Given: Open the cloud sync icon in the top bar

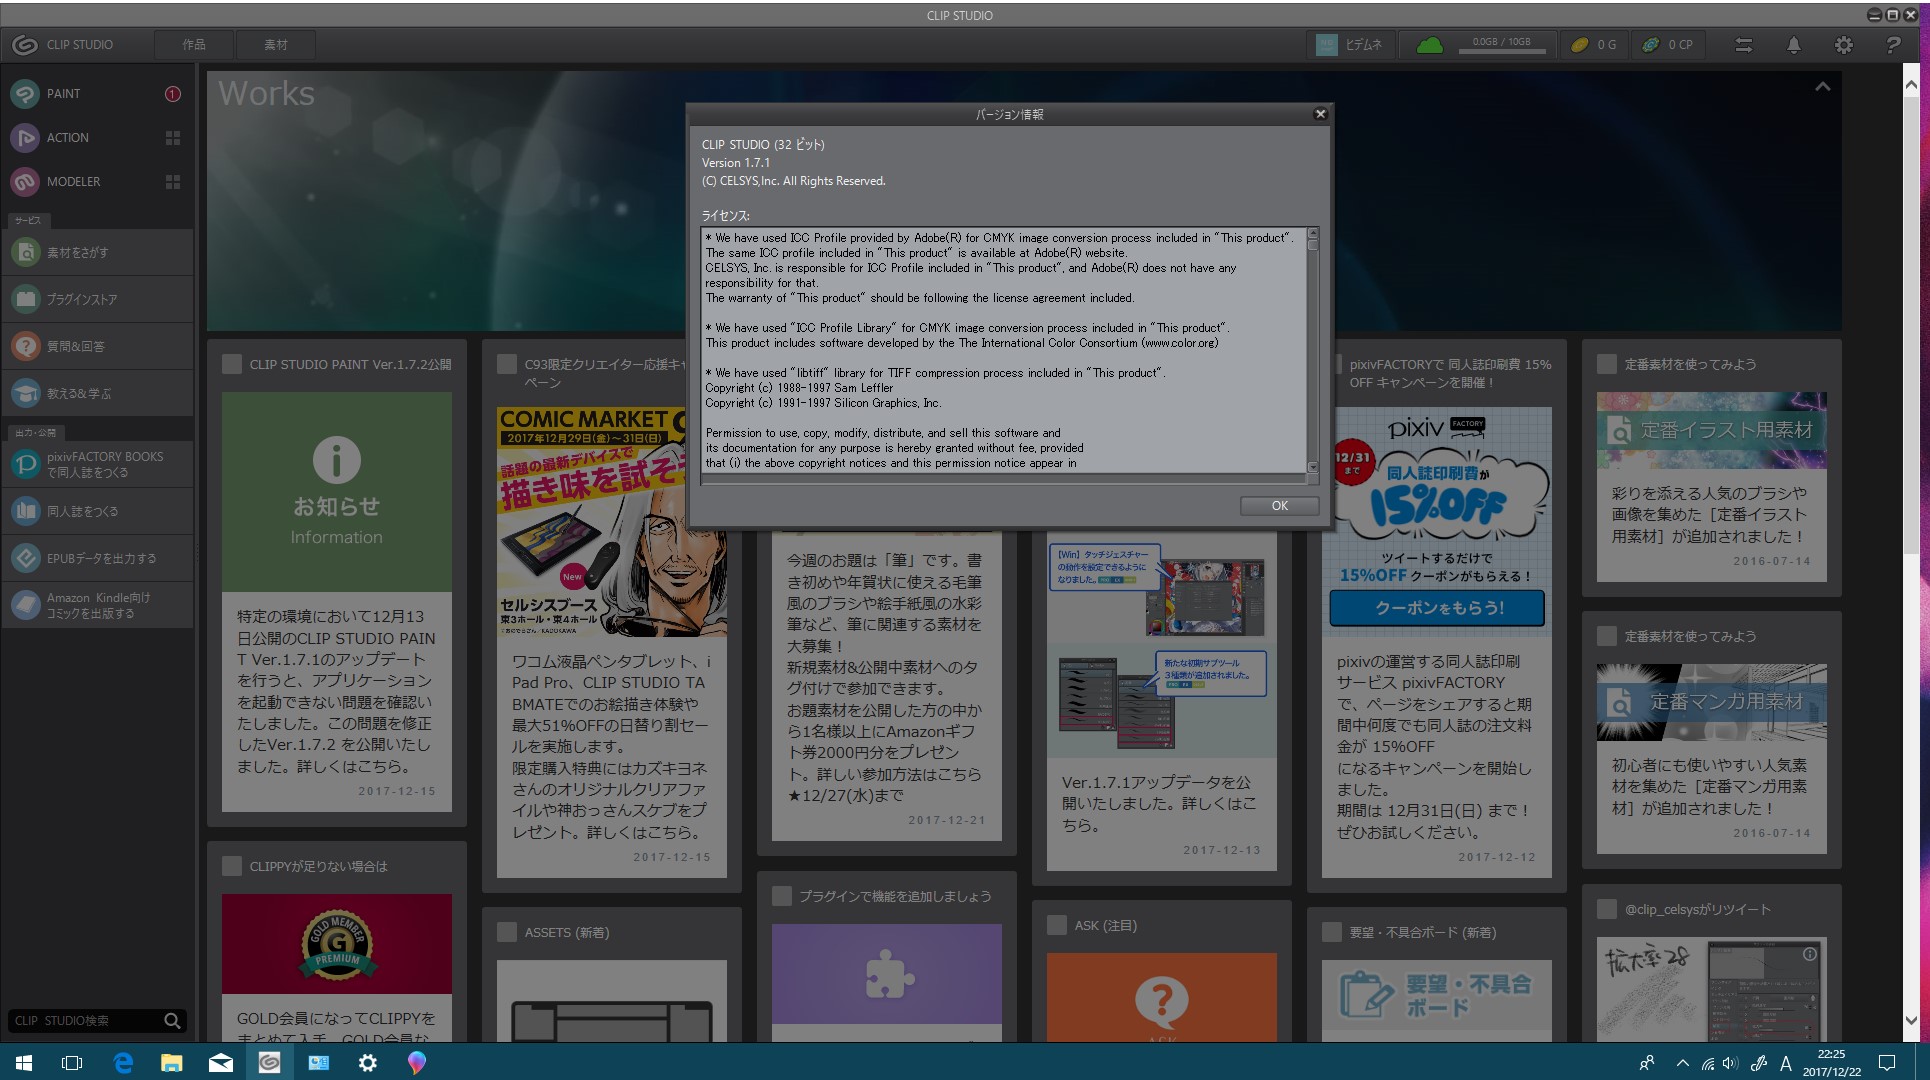Looking at the screenshot, I should (1430, 45).
